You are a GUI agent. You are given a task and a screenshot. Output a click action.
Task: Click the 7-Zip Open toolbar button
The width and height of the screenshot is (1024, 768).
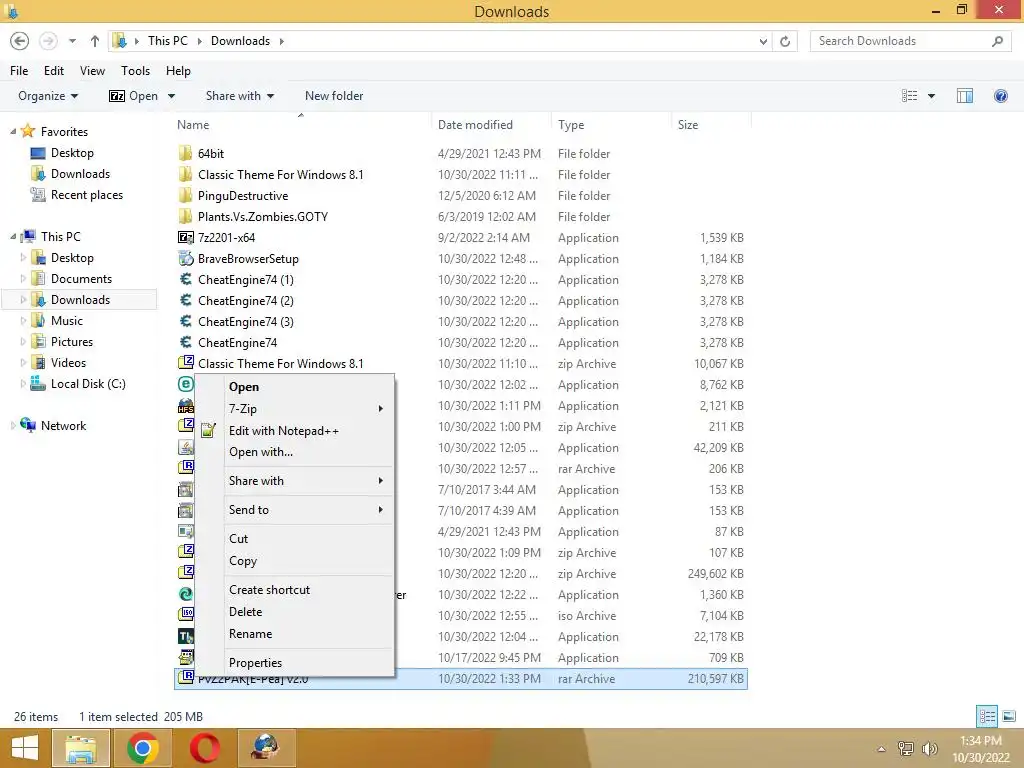click(x=134, y=96)
